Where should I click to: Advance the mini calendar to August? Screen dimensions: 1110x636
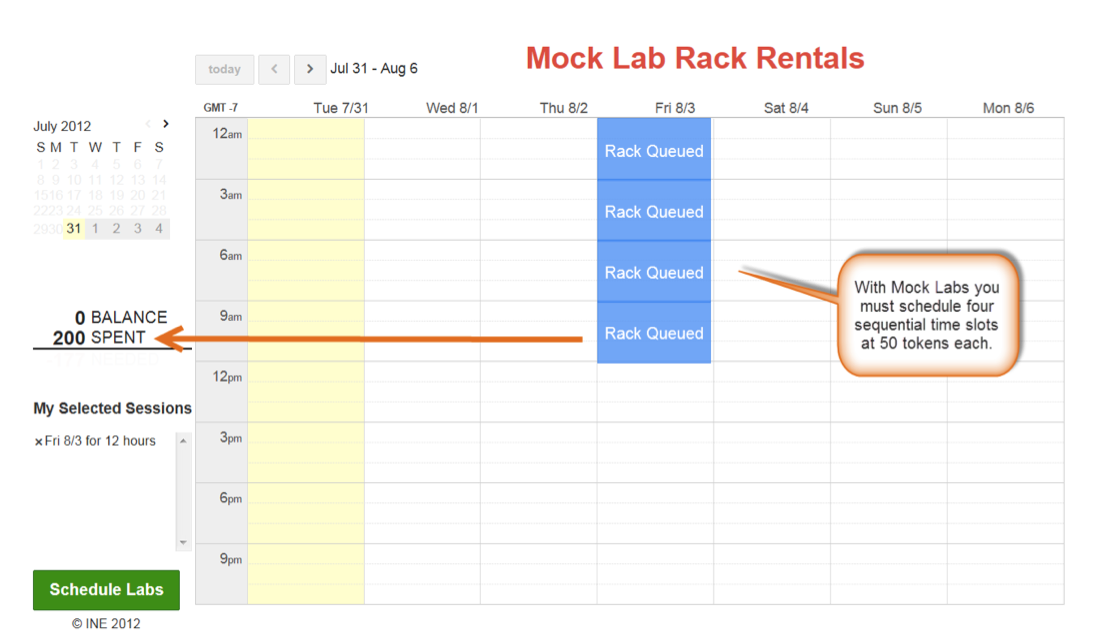pyautogui.click(x=165, y=124)
